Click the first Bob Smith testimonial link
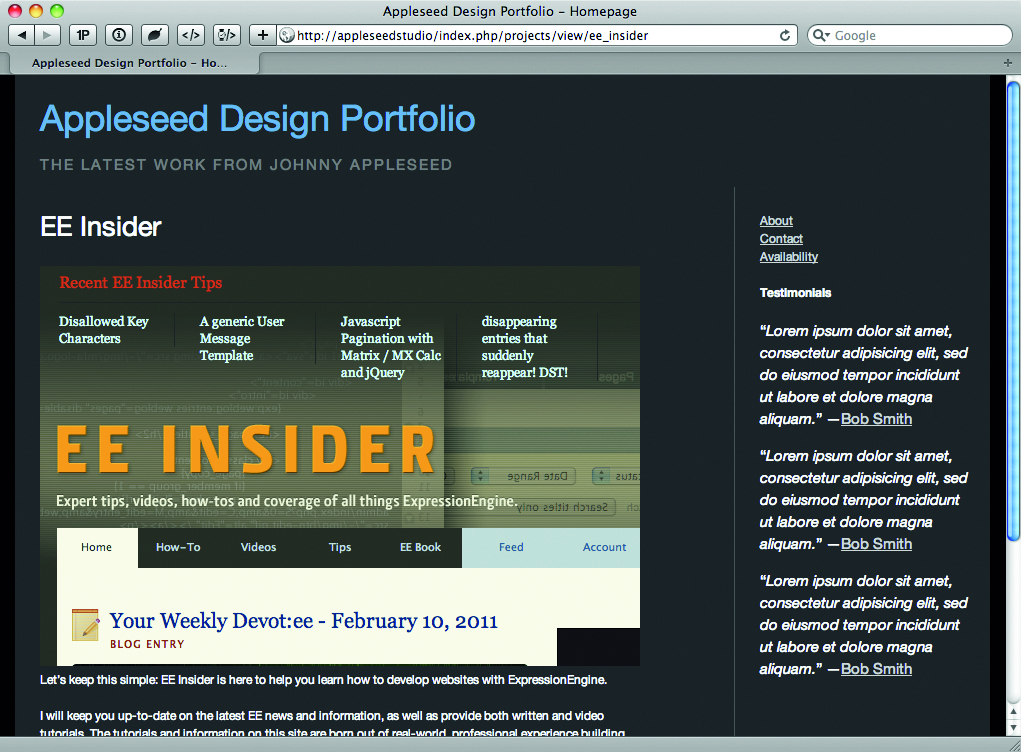Screen dimensions: 1021x752 click(x=876, y=419)
